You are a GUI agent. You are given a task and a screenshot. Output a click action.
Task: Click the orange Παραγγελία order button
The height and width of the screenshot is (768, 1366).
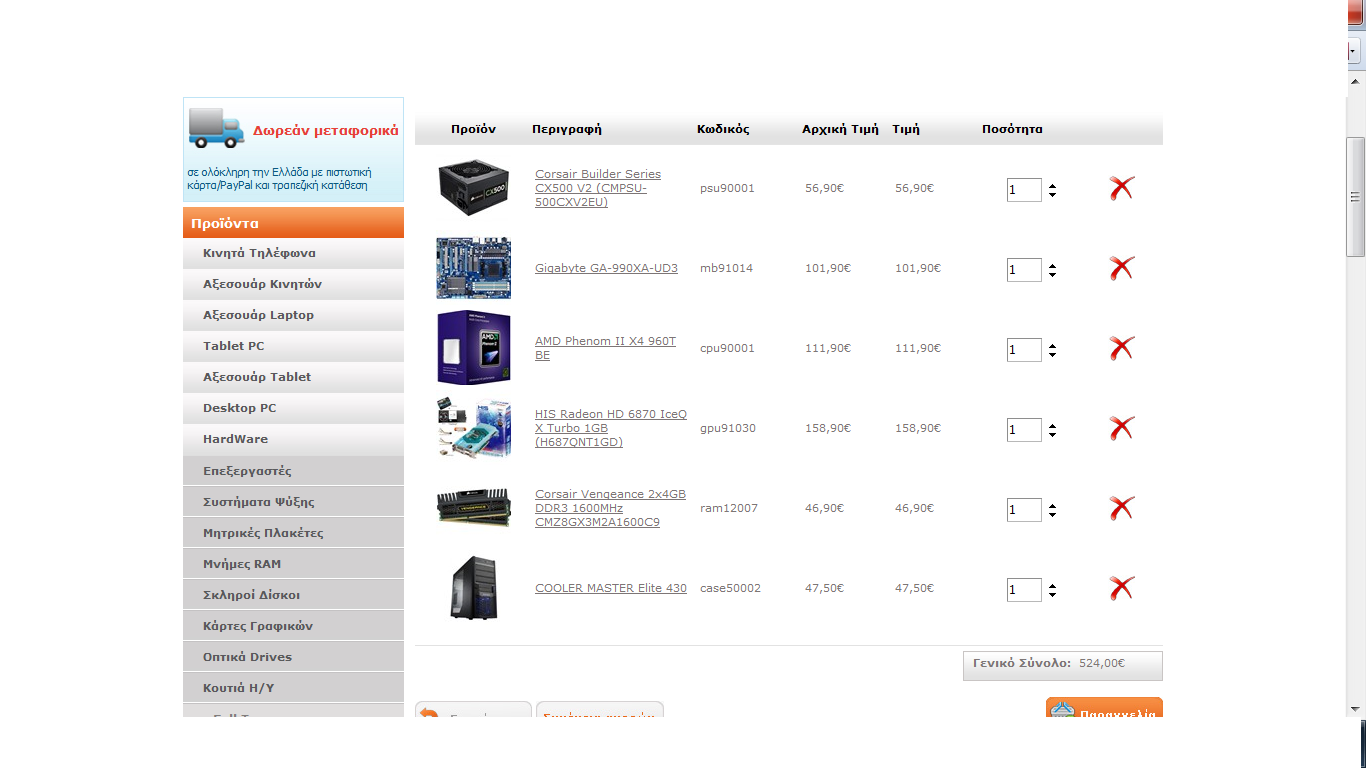[x=1104, y=708]
